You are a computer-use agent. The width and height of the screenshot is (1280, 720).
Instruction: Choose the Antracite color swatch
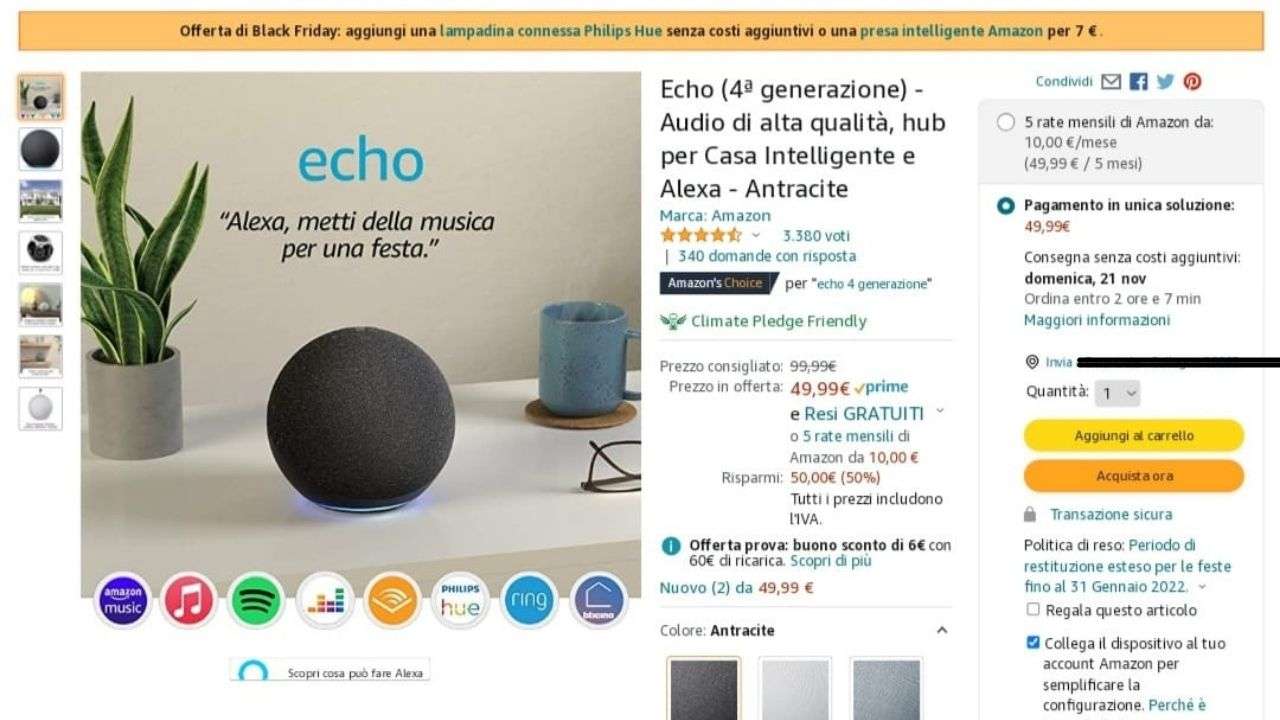point(704,688)
